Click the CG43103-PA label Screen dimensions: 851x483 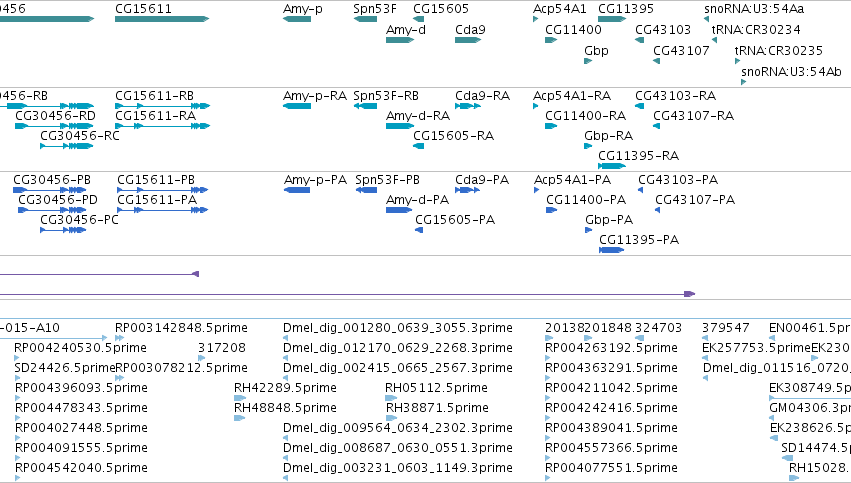point(678,180)
